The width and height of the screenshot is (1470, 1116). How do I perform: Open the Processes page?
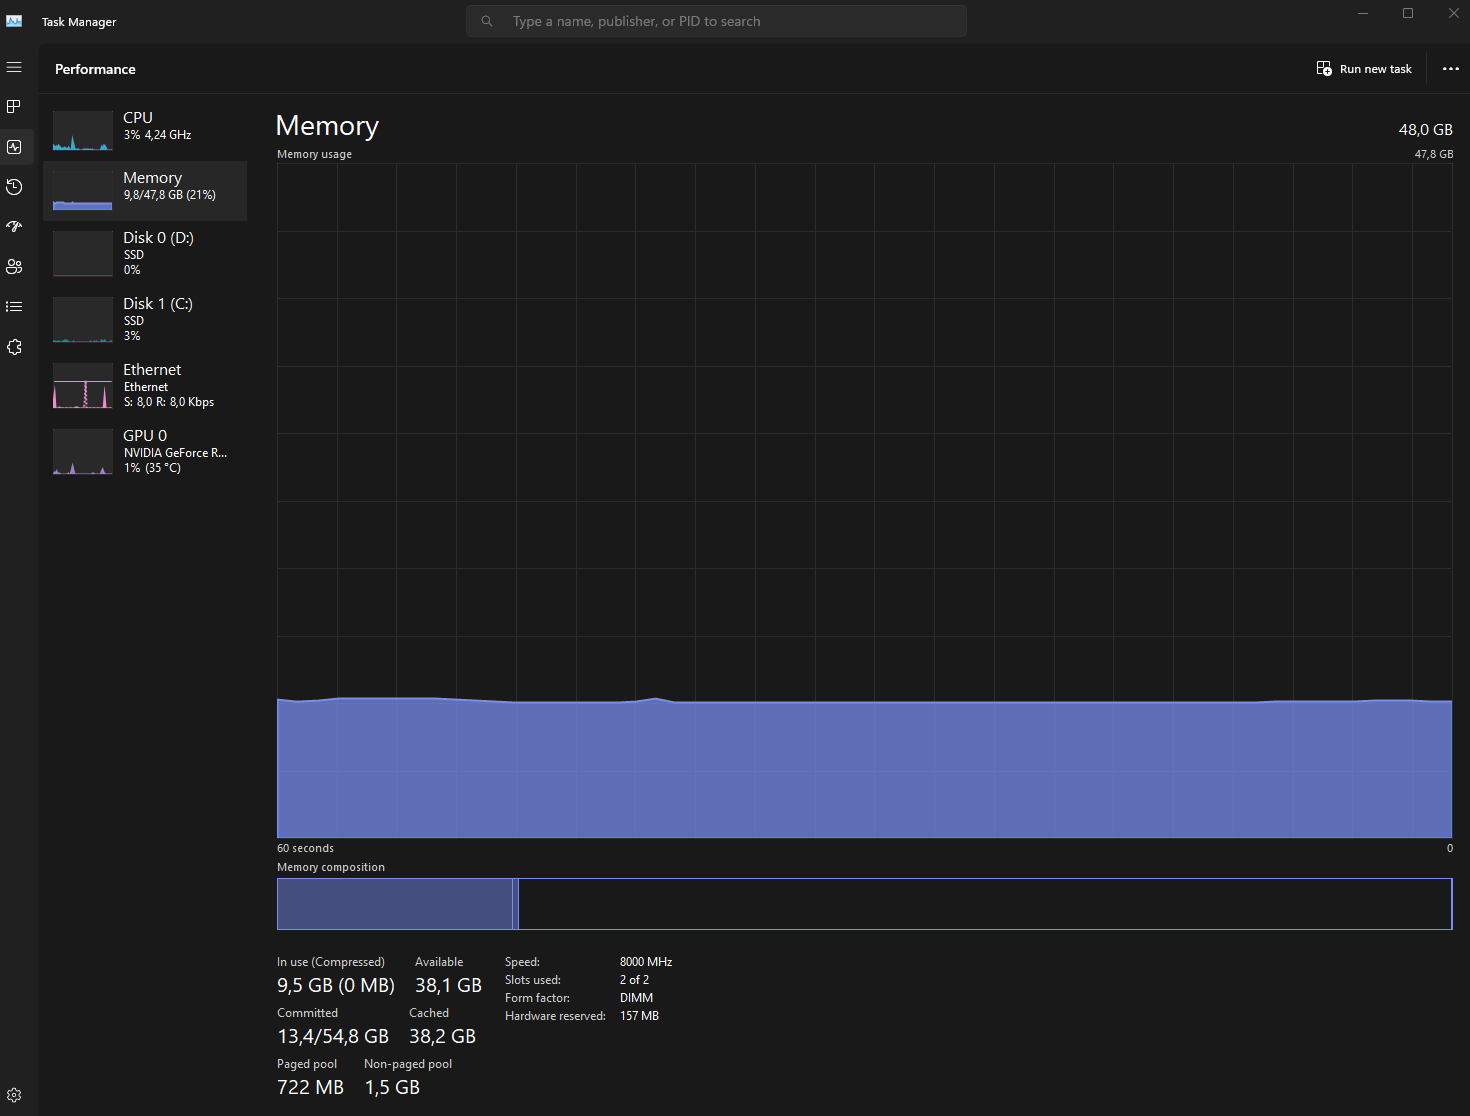point(14,107)
